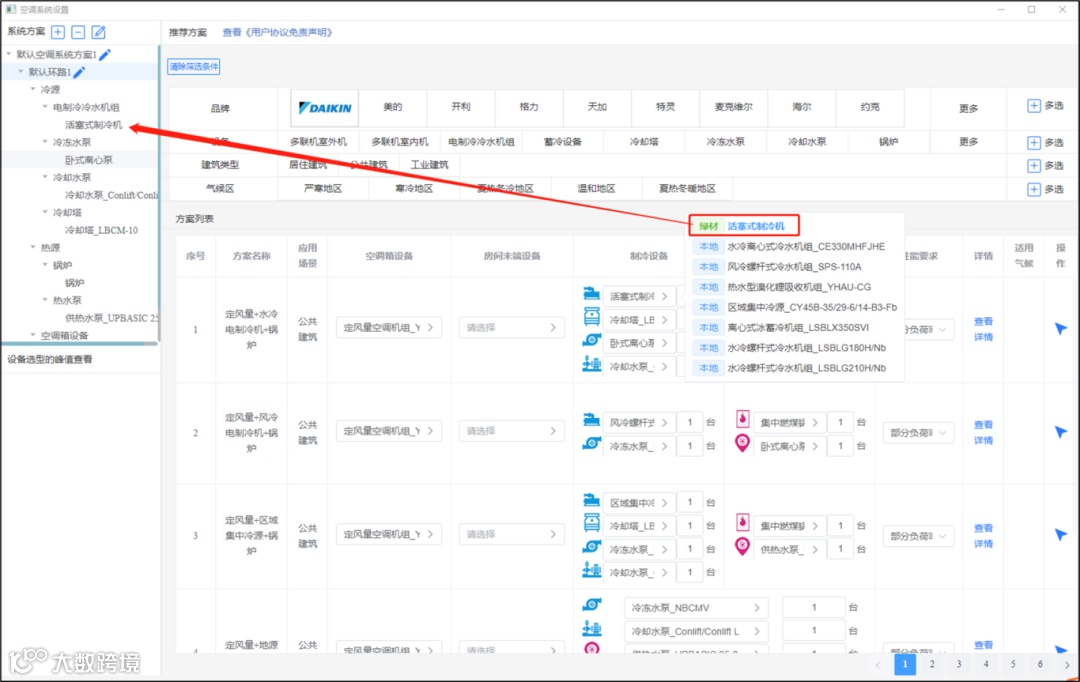Go to next page with right arrow

(x=1067, y=665)
